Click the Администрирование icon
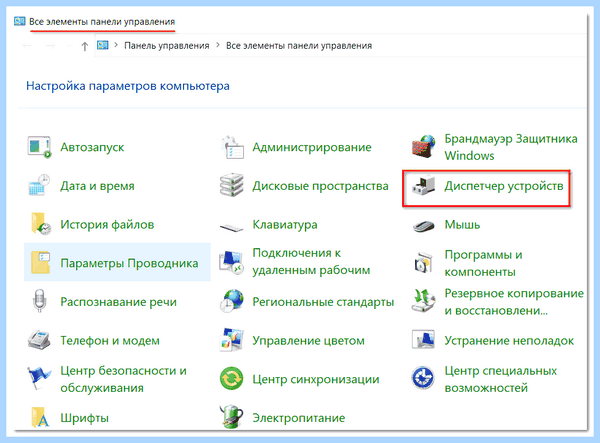Image resolution: width=600 pixels, height=443 pixels. (232, 147)
